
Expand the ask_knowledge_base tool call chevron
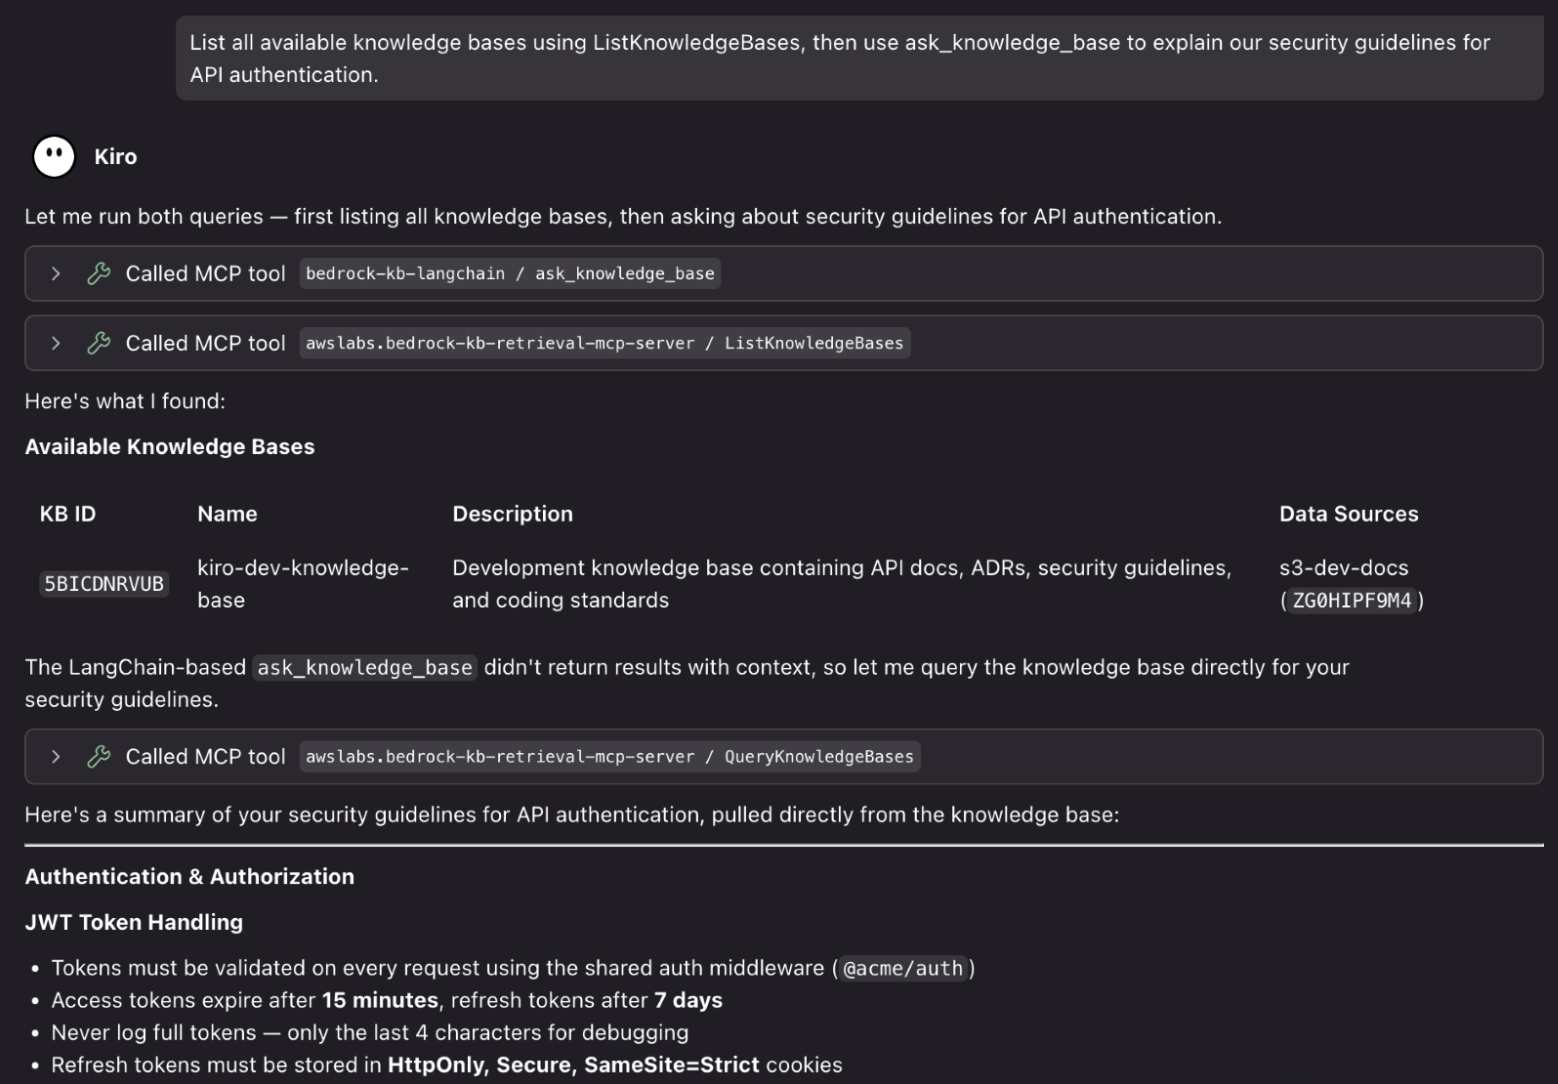pyautogui.click(x=56, y=273)
